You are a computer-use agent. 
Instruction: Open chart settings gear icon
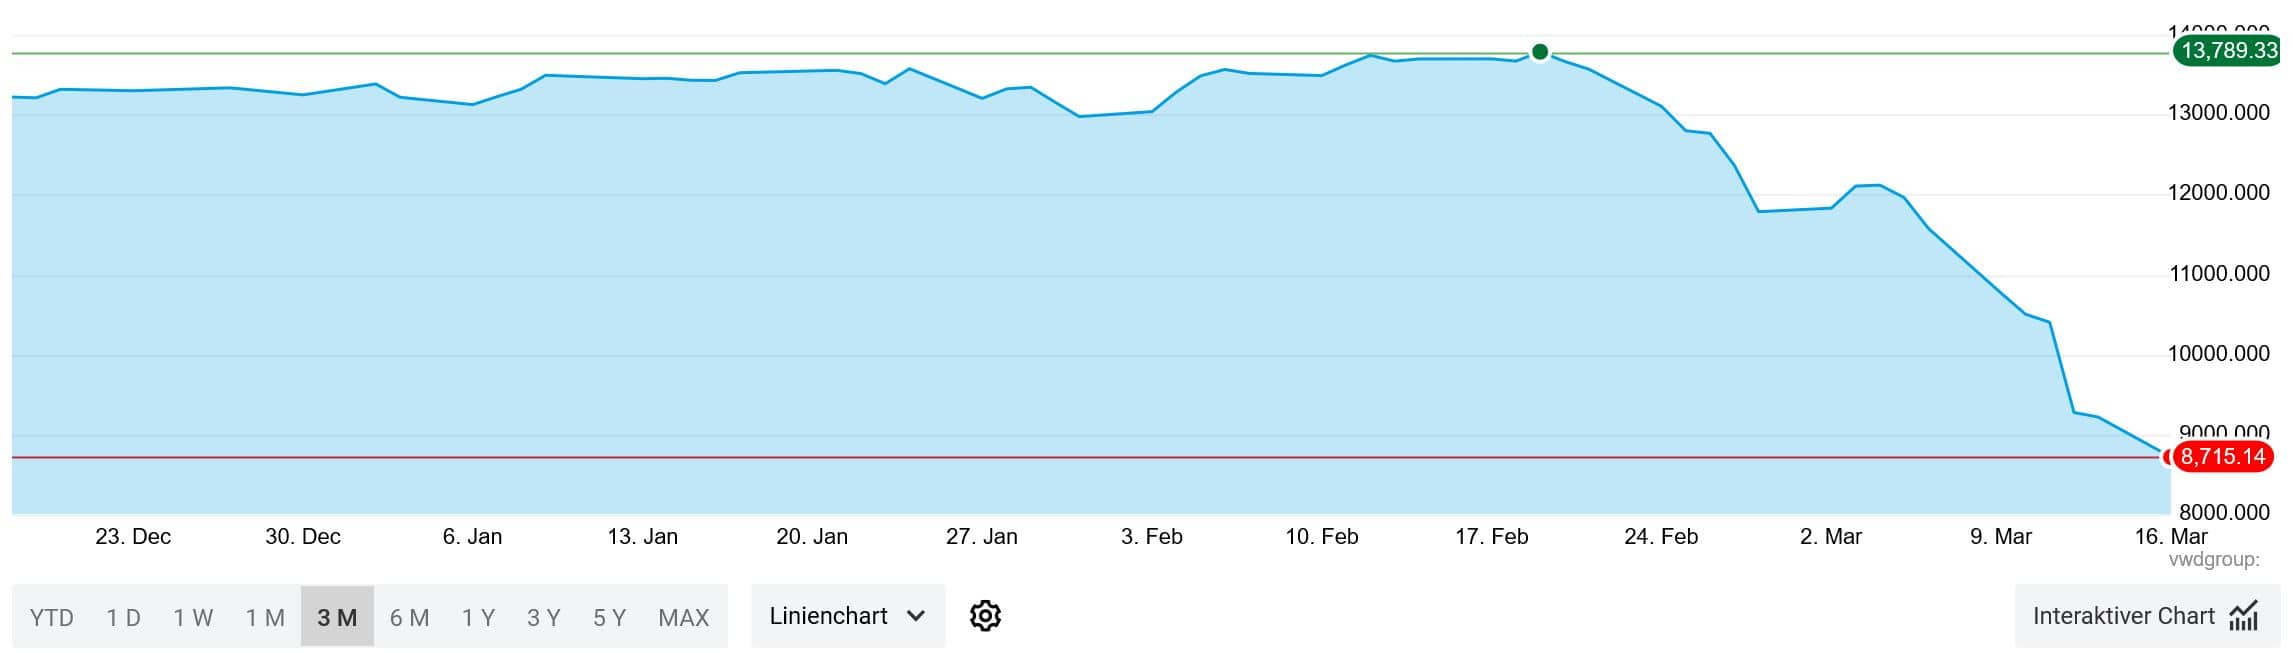point(985,616)
